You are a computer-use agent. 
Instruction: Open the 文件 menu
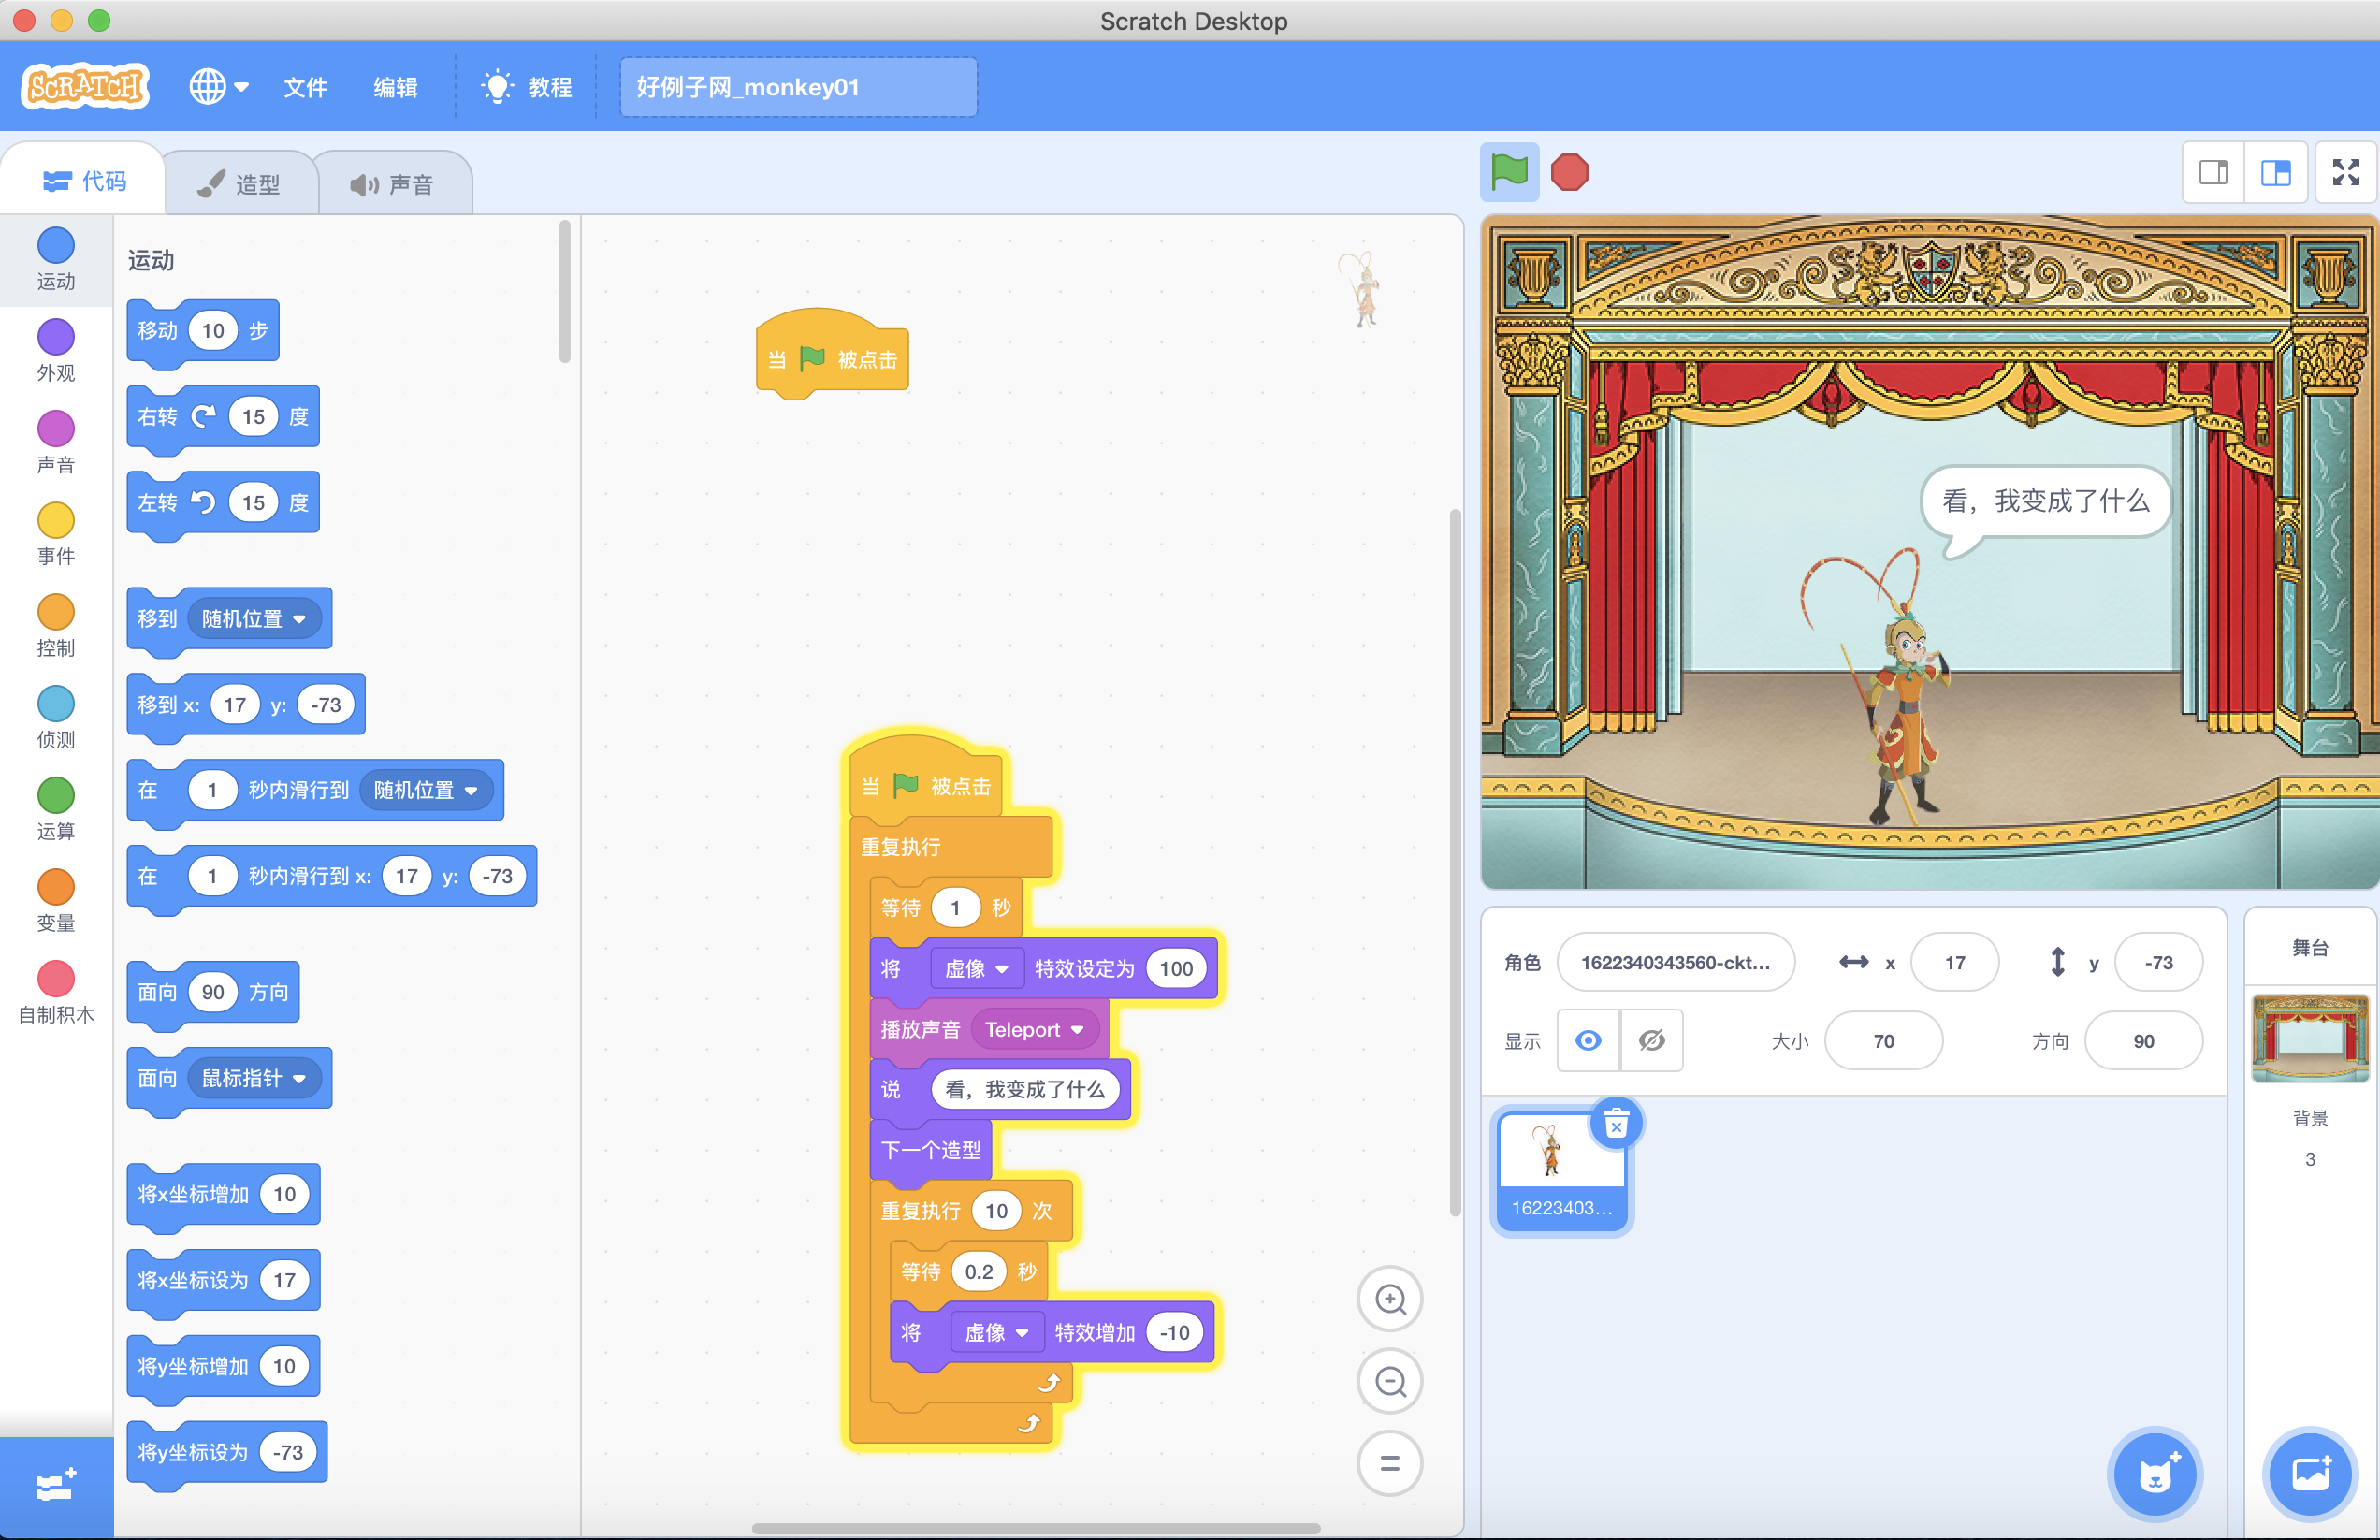[305, 87]
